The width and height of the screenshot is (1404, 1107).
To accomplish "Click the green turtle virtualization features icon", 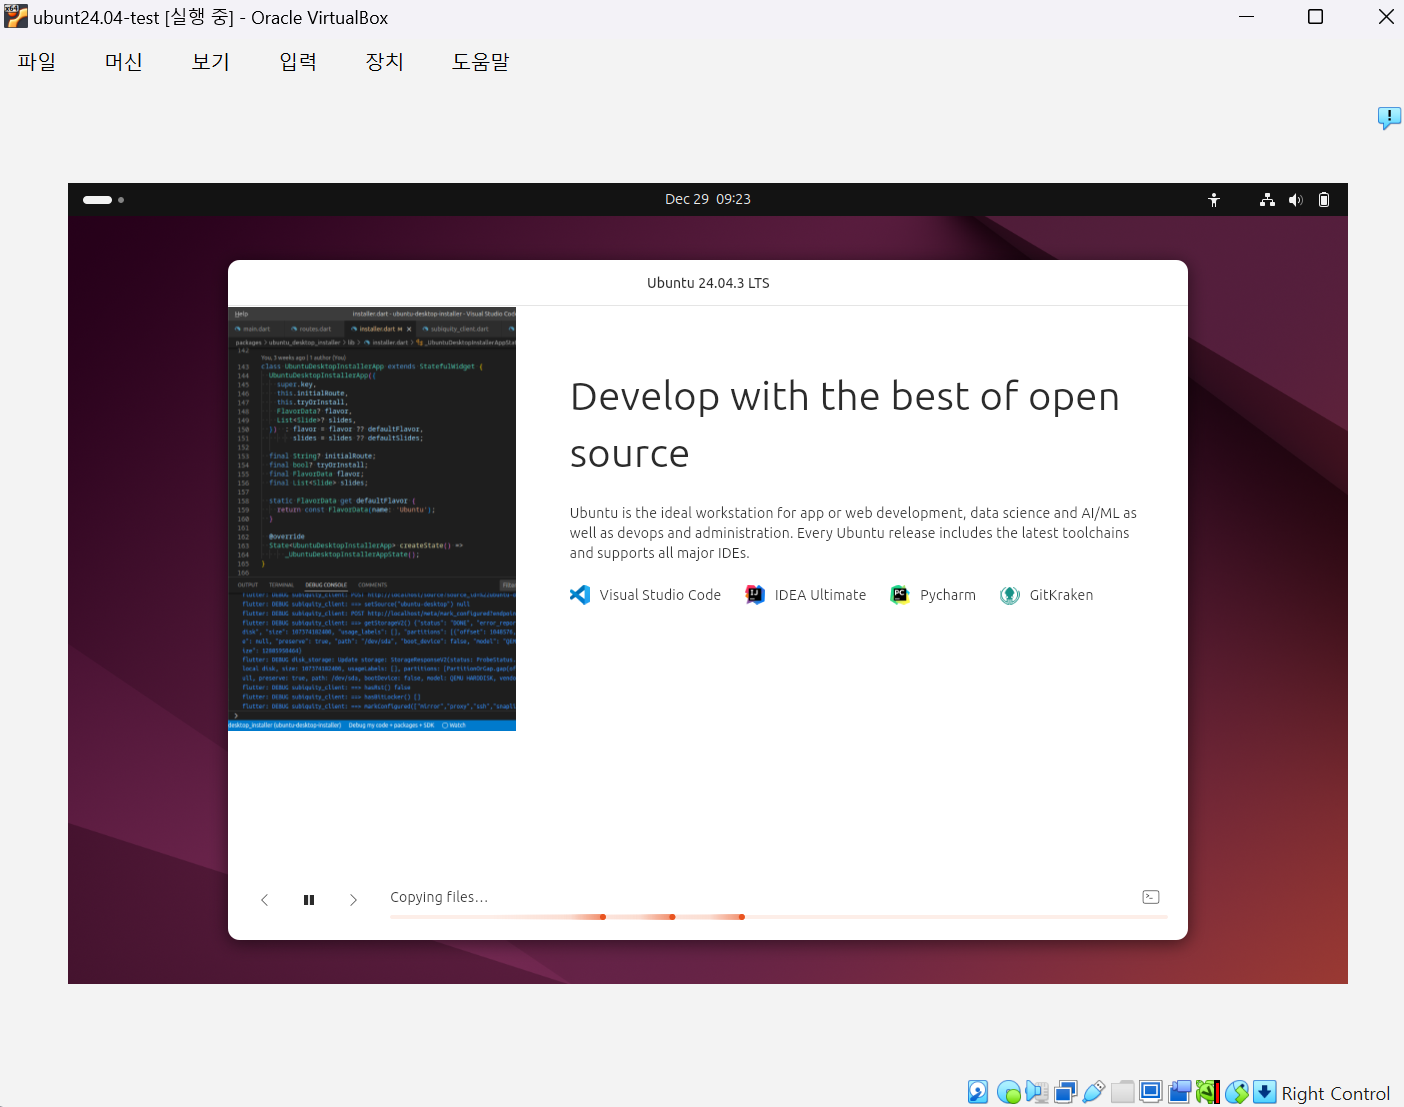I will point(1208,1092).
